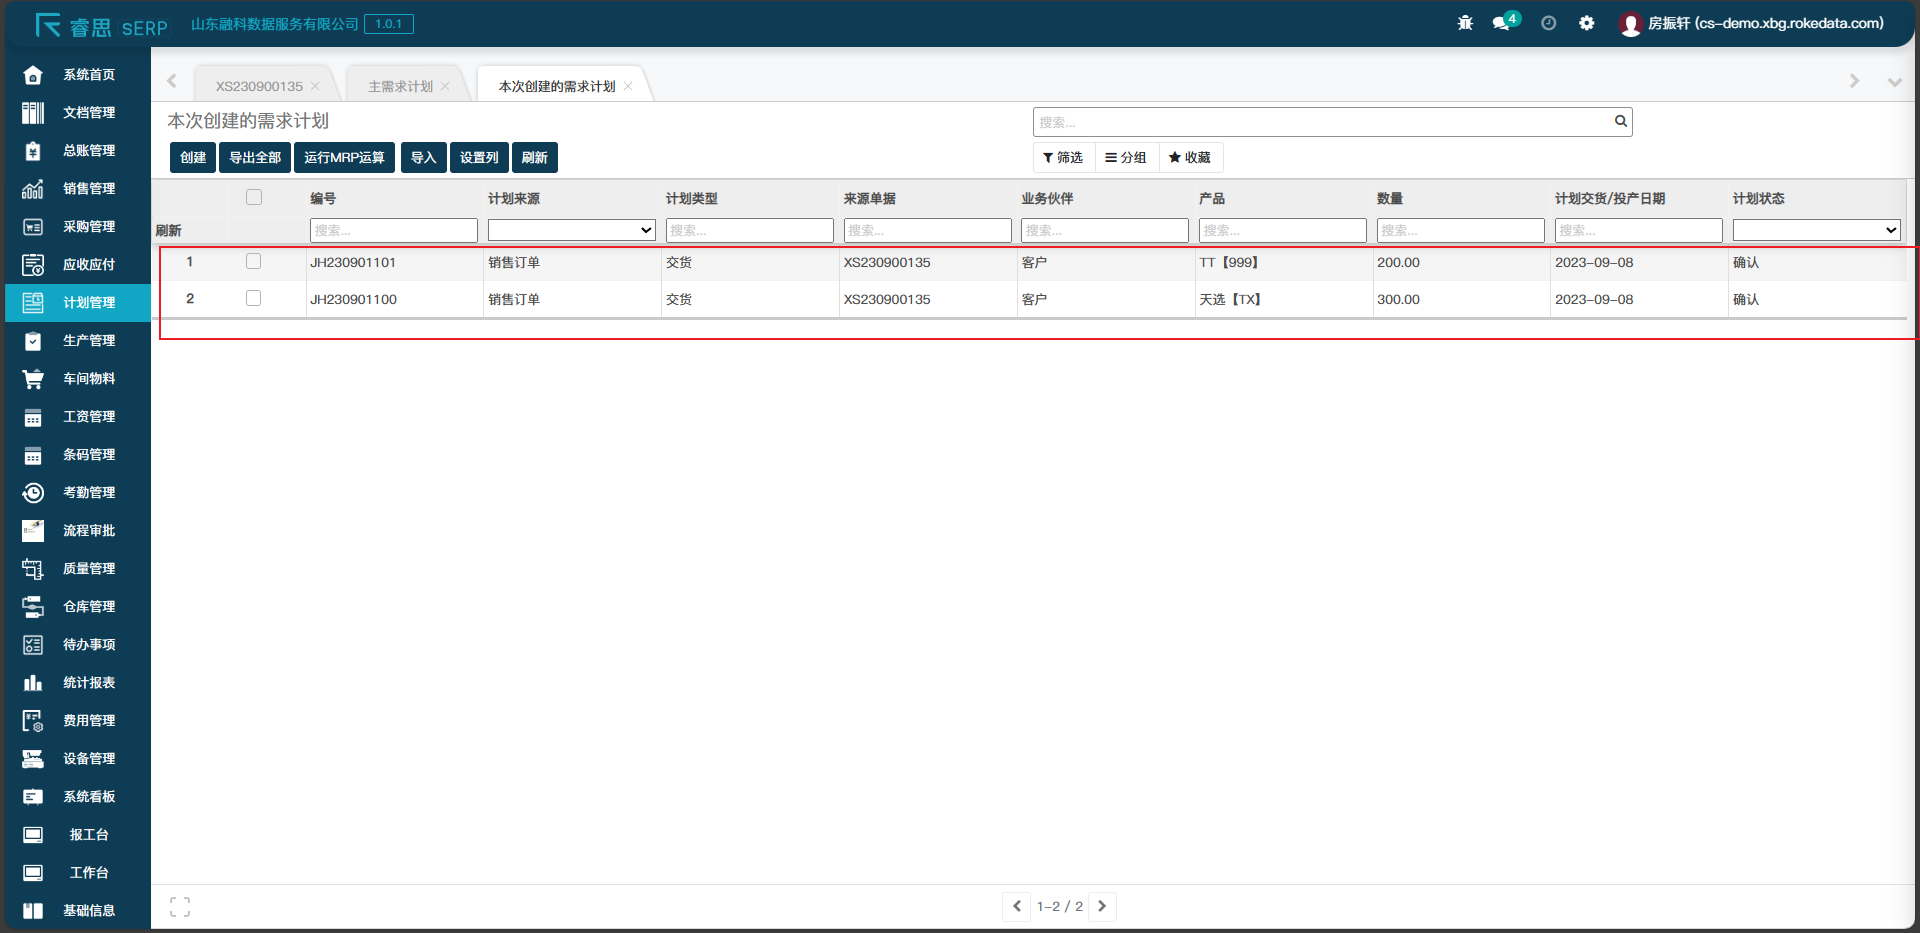1920x933 pixels.
Task: Switch to the 主需求计划 tab
Action: click(x=400, y=87)
